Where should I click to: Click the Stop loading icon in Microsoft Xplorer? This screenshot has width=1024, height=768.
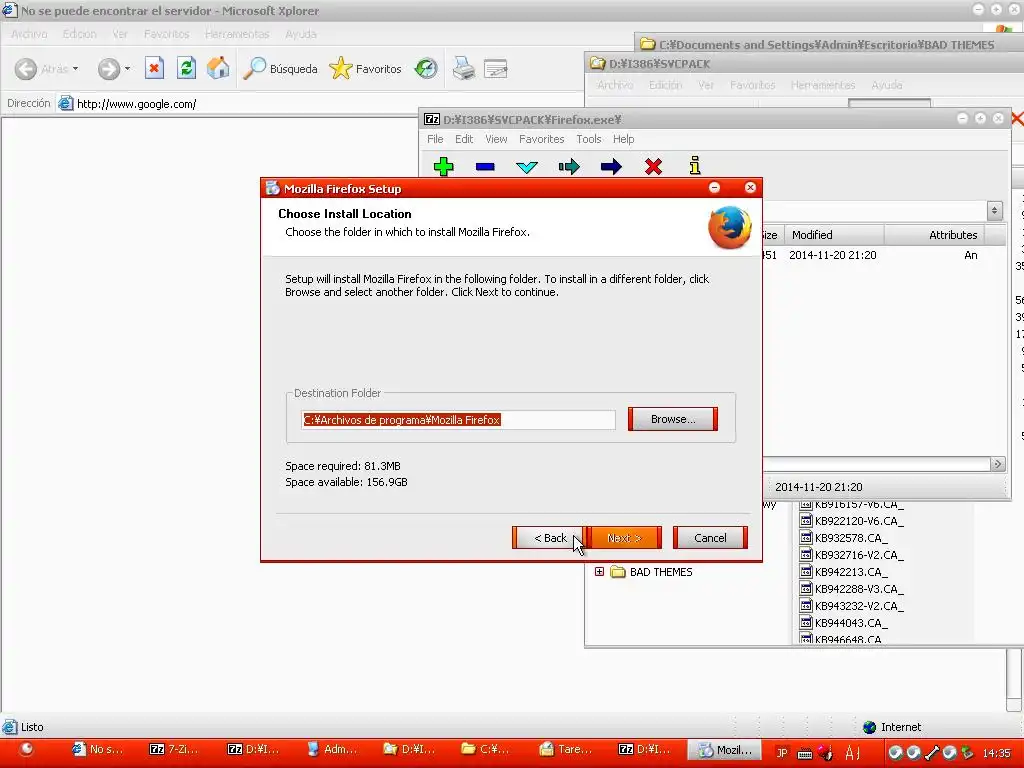pos(154,68)
